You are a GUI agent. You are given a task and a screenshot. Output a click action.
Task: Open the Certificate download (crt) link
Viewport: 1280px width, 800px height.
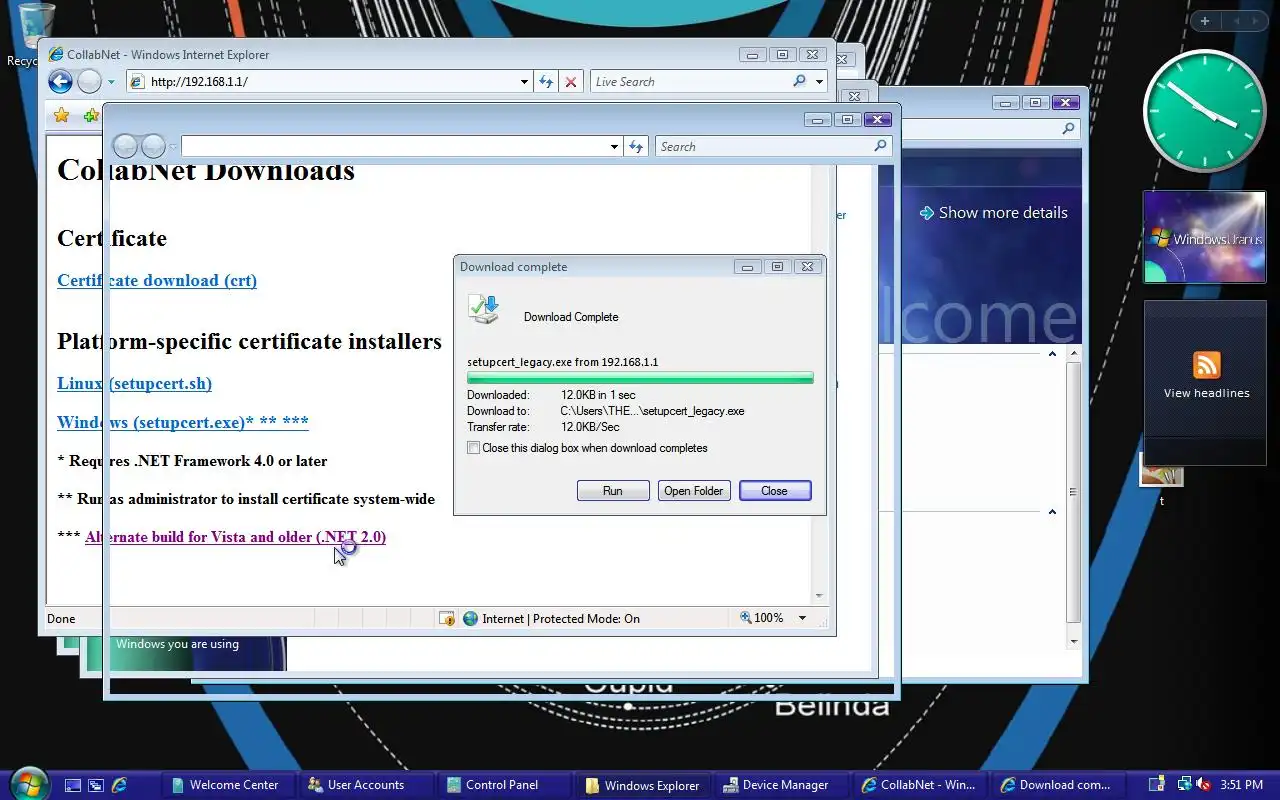pyautogui.click(x=157, y=280)
